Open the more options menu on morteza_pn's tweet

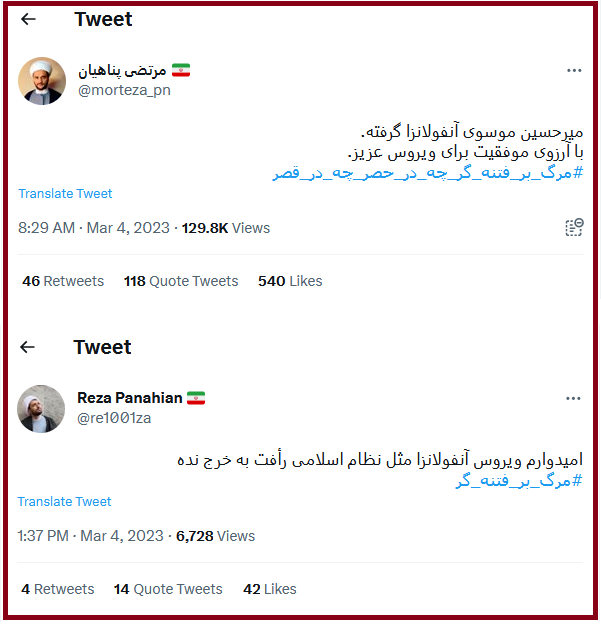click(x=573, y=70)
